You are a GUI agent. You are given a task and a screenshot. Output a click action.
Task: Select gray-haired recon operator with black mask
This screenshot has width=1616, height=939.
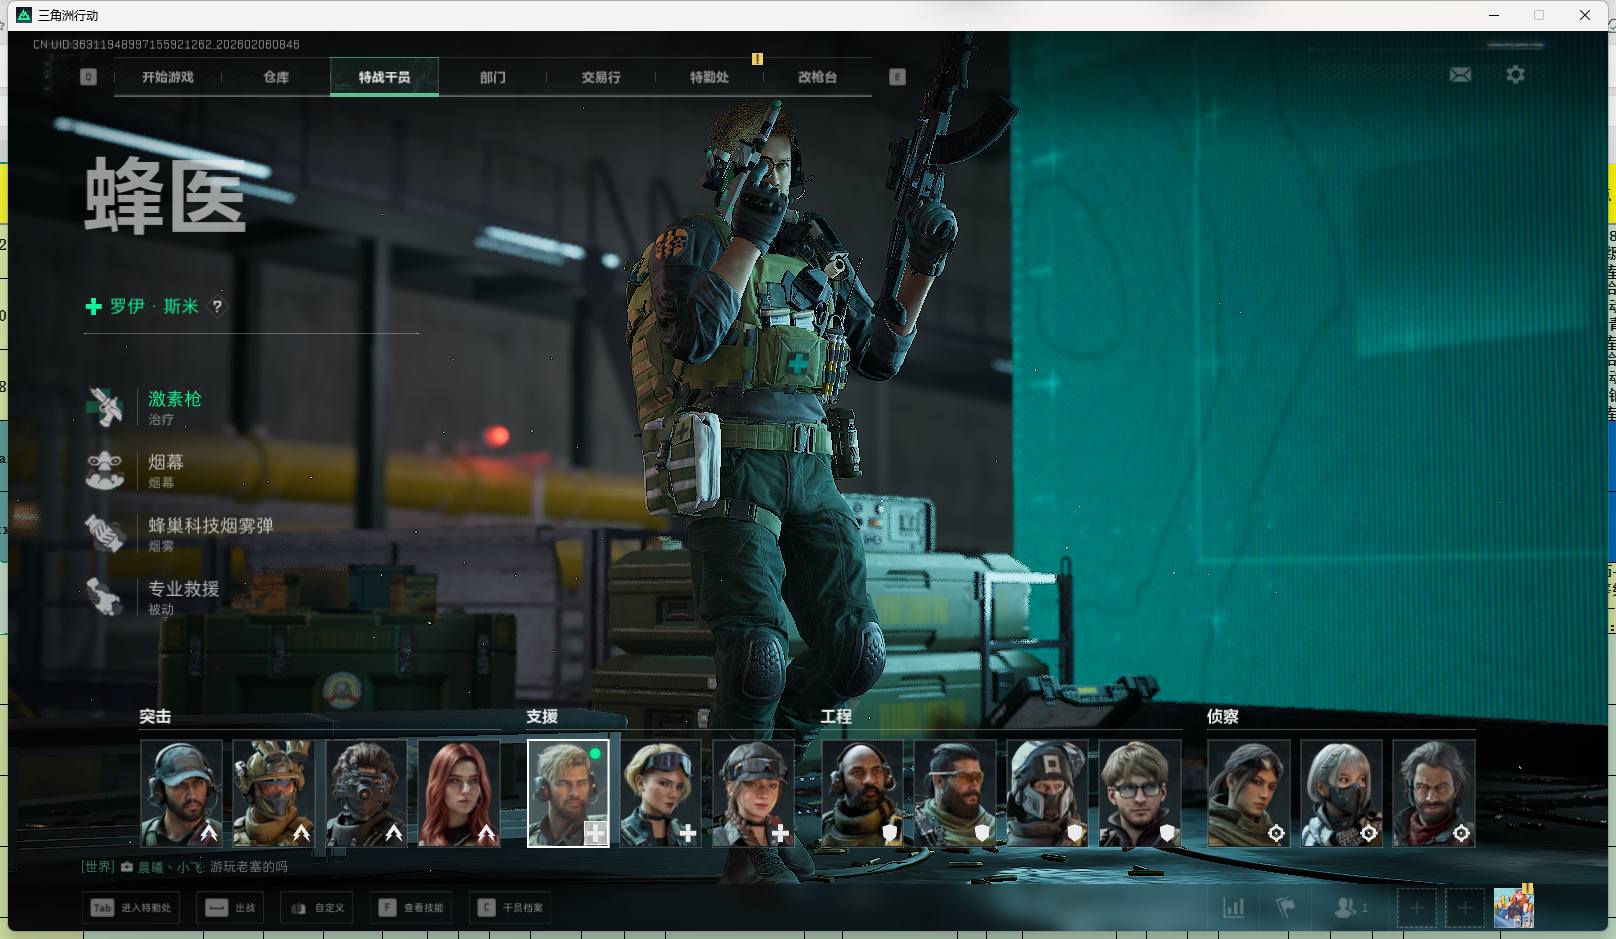click(x=1341, y=793)
